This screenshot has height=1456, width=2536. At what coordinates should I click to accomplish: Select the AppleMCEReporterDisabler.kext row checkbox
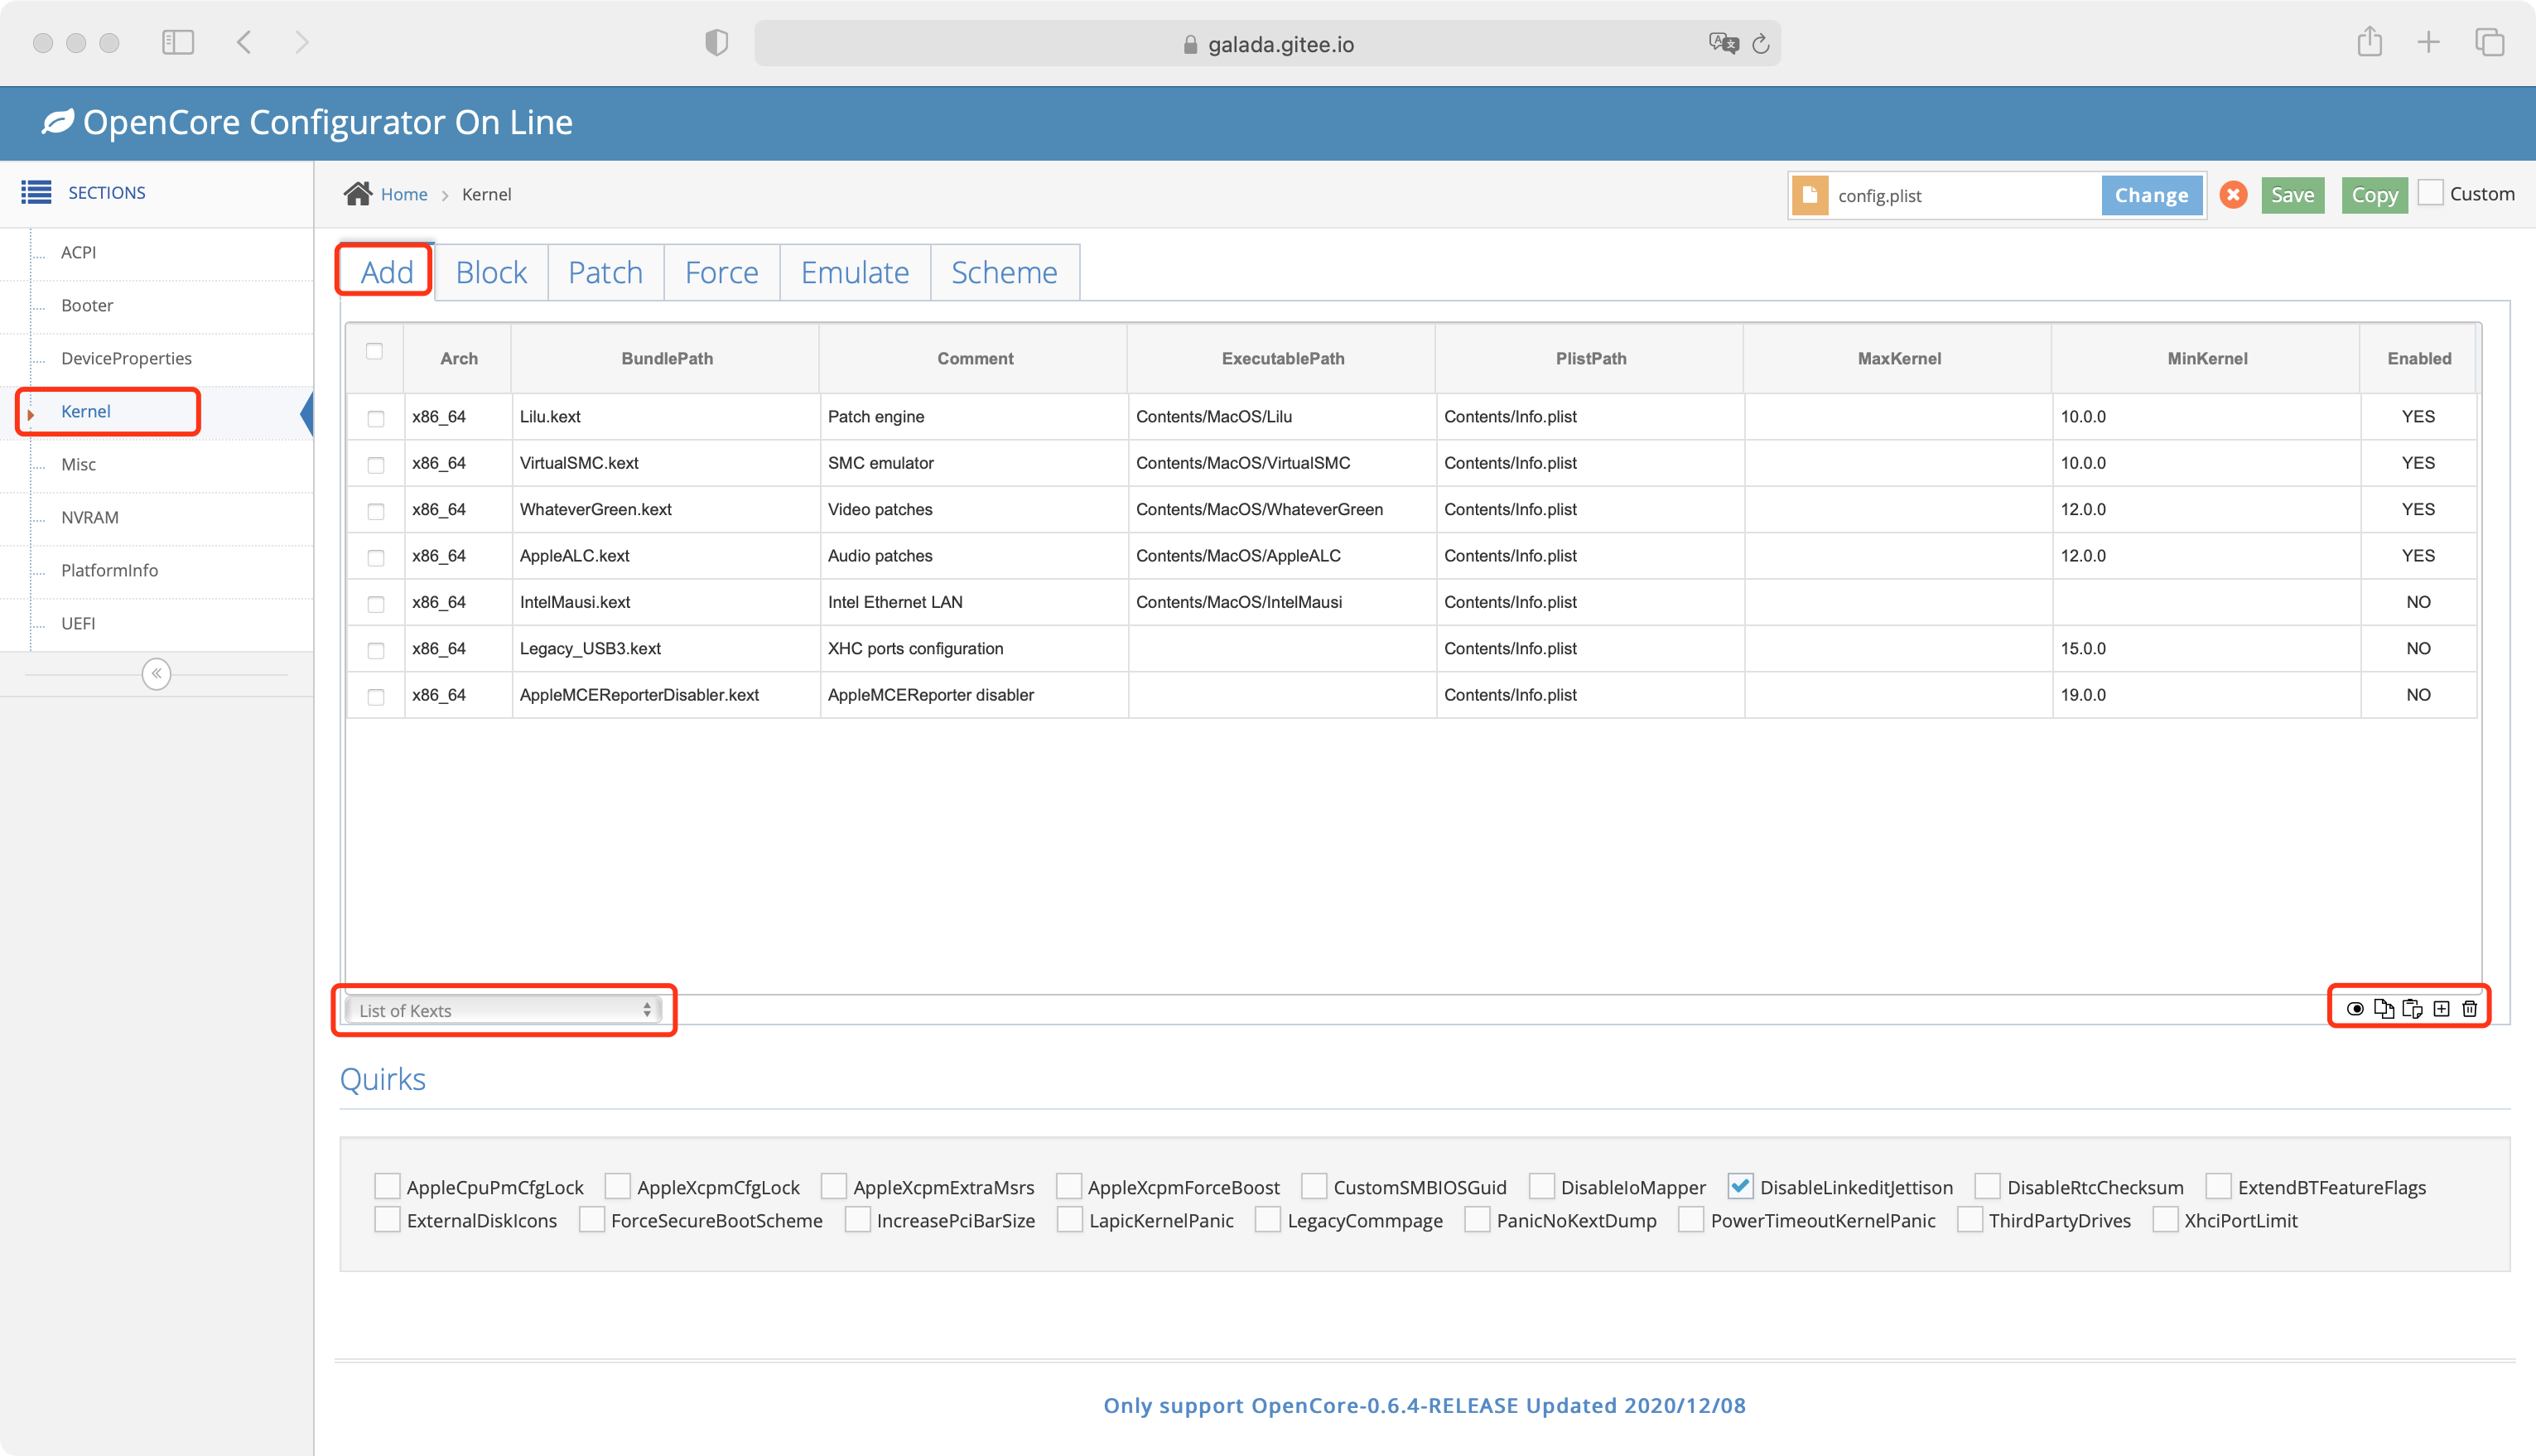click(x=376, y=697)
